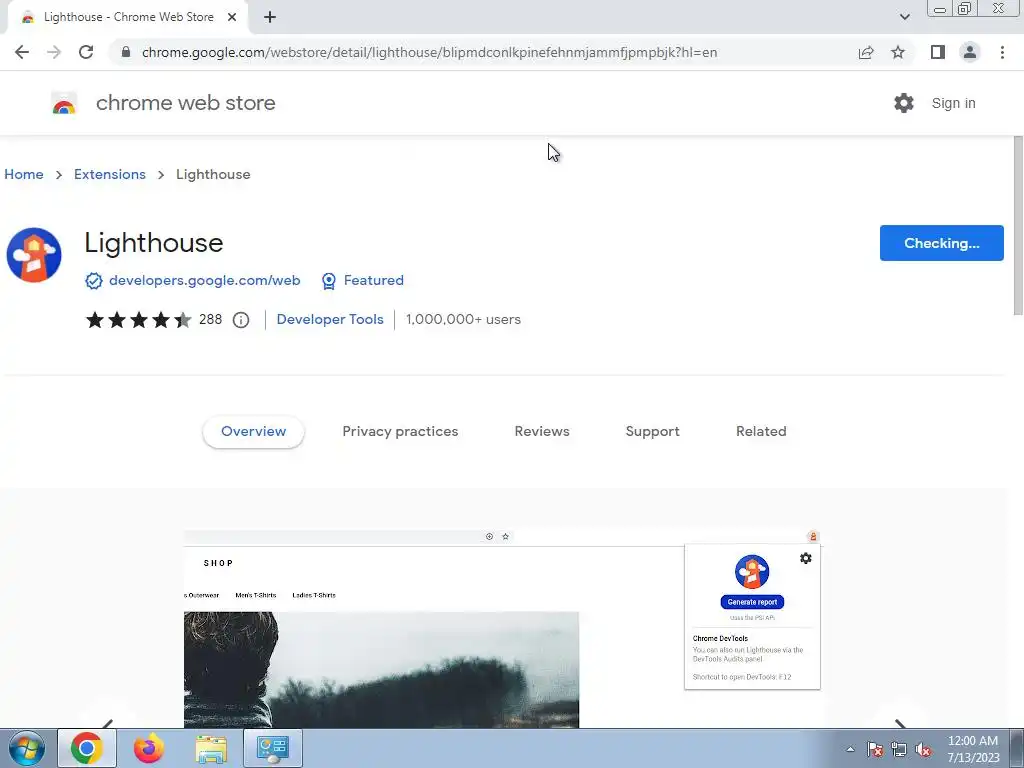Screen dimensions: 1024x768
Task: Open the taskbar clock showing 12:00 AM
Action: click(x=973, y=749)
